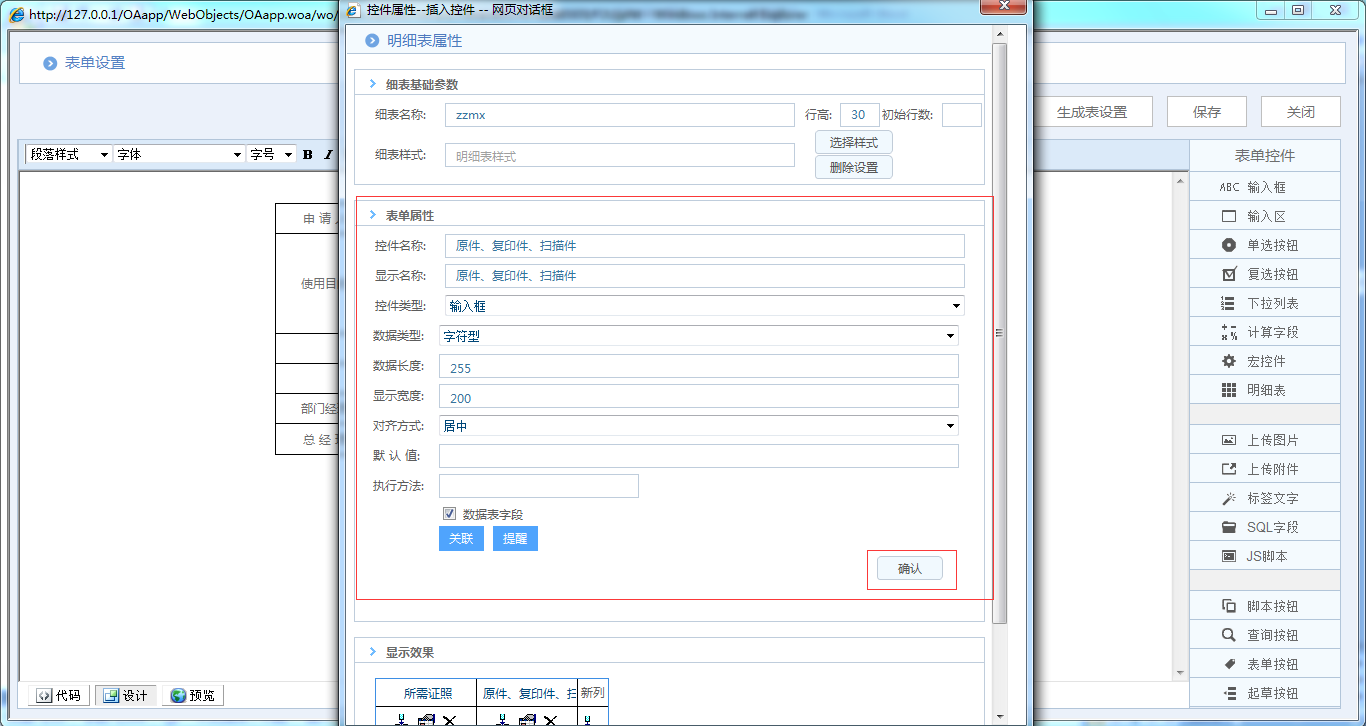This screenshot has width=1366, height=726.
Task: Select the SQL字段 control
Action: [1264, 526]
